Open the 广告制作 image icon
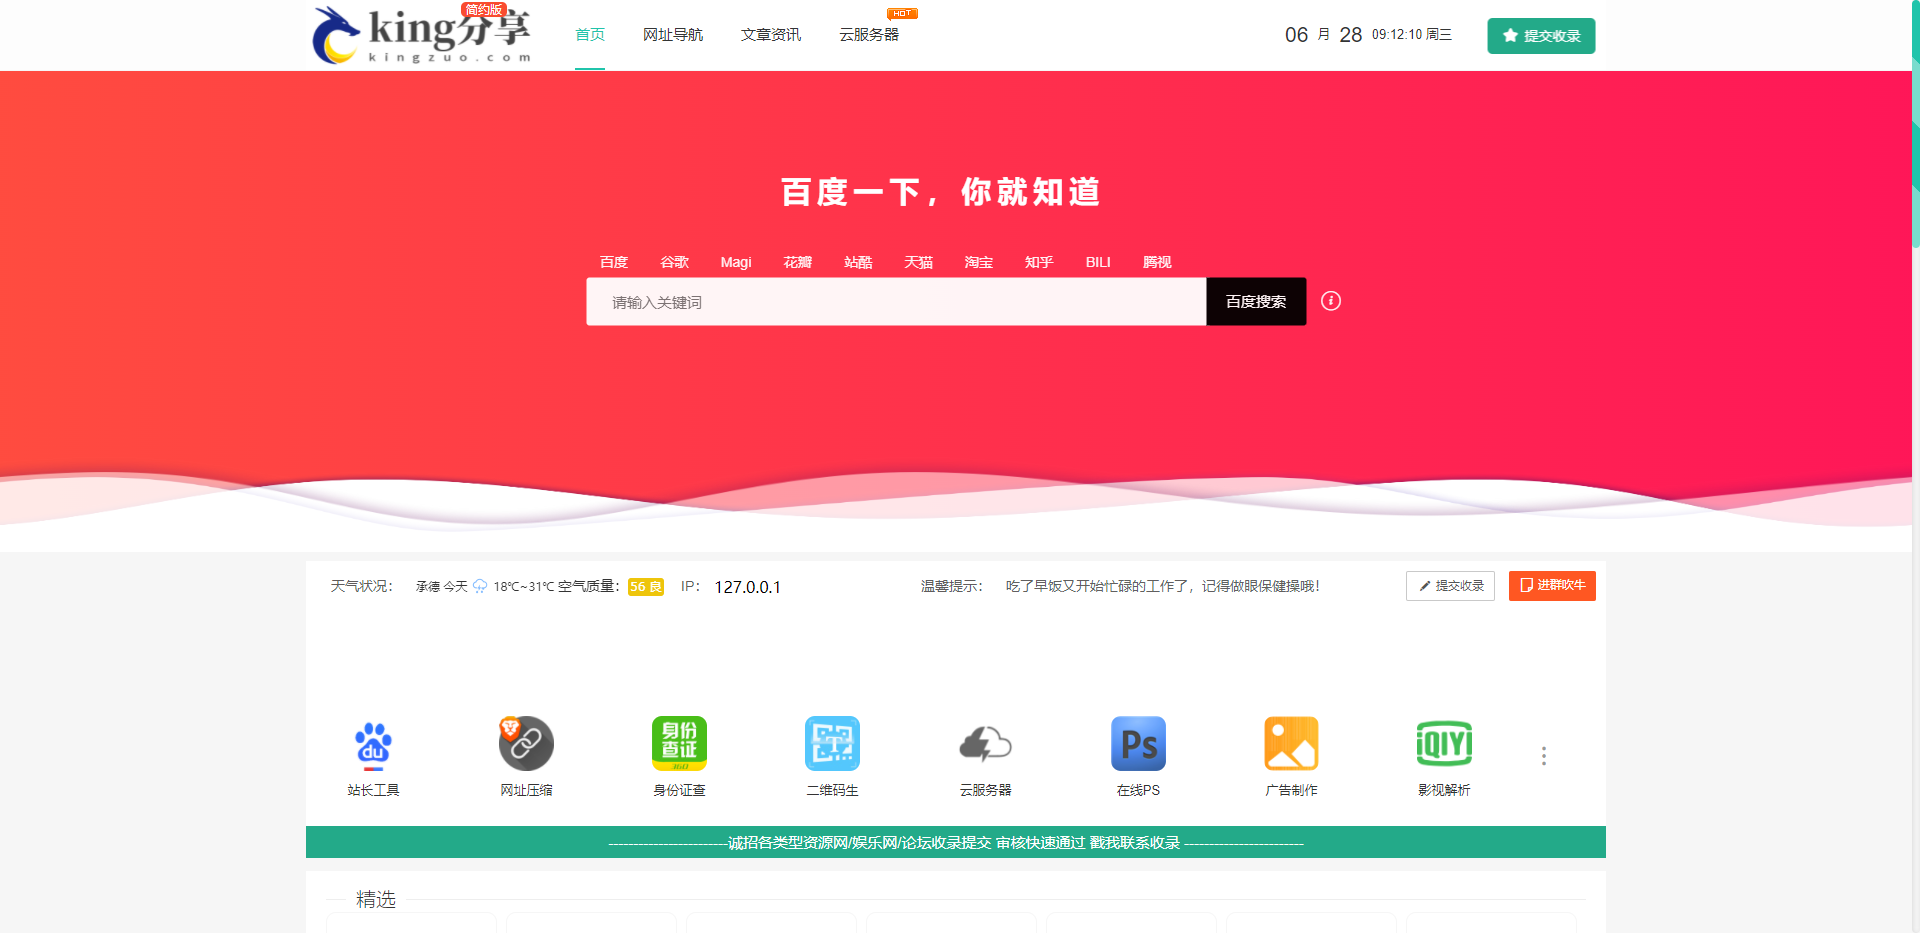Screen dimensions: 1920x933 (x=1291, y=744)
